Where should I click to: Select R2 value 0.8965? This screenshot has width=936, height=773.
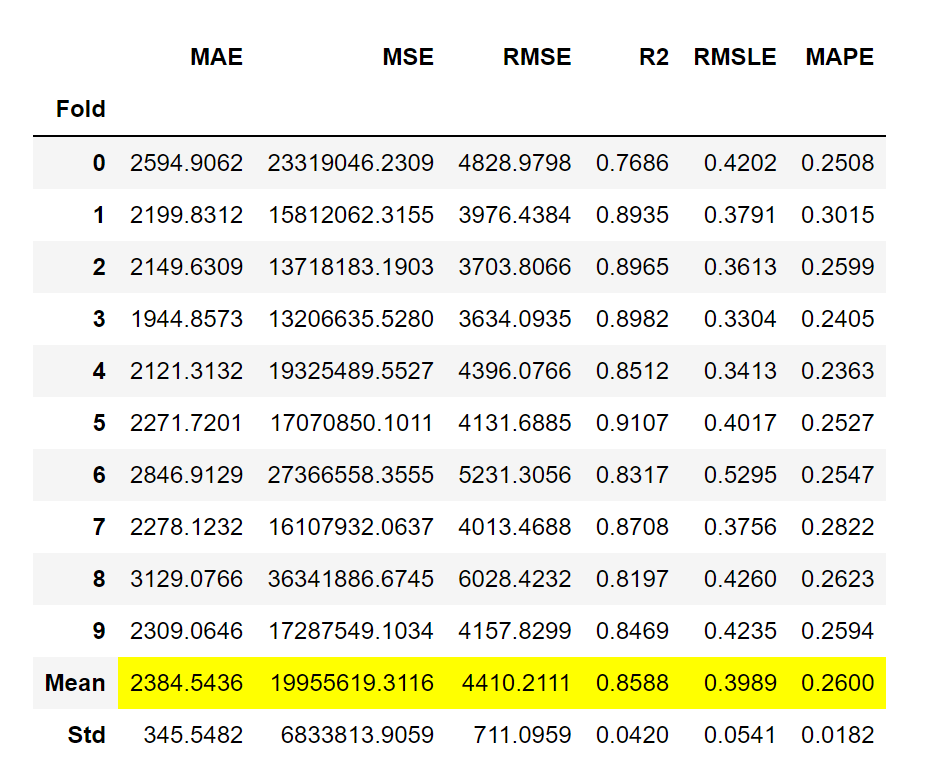pos(632,267)
